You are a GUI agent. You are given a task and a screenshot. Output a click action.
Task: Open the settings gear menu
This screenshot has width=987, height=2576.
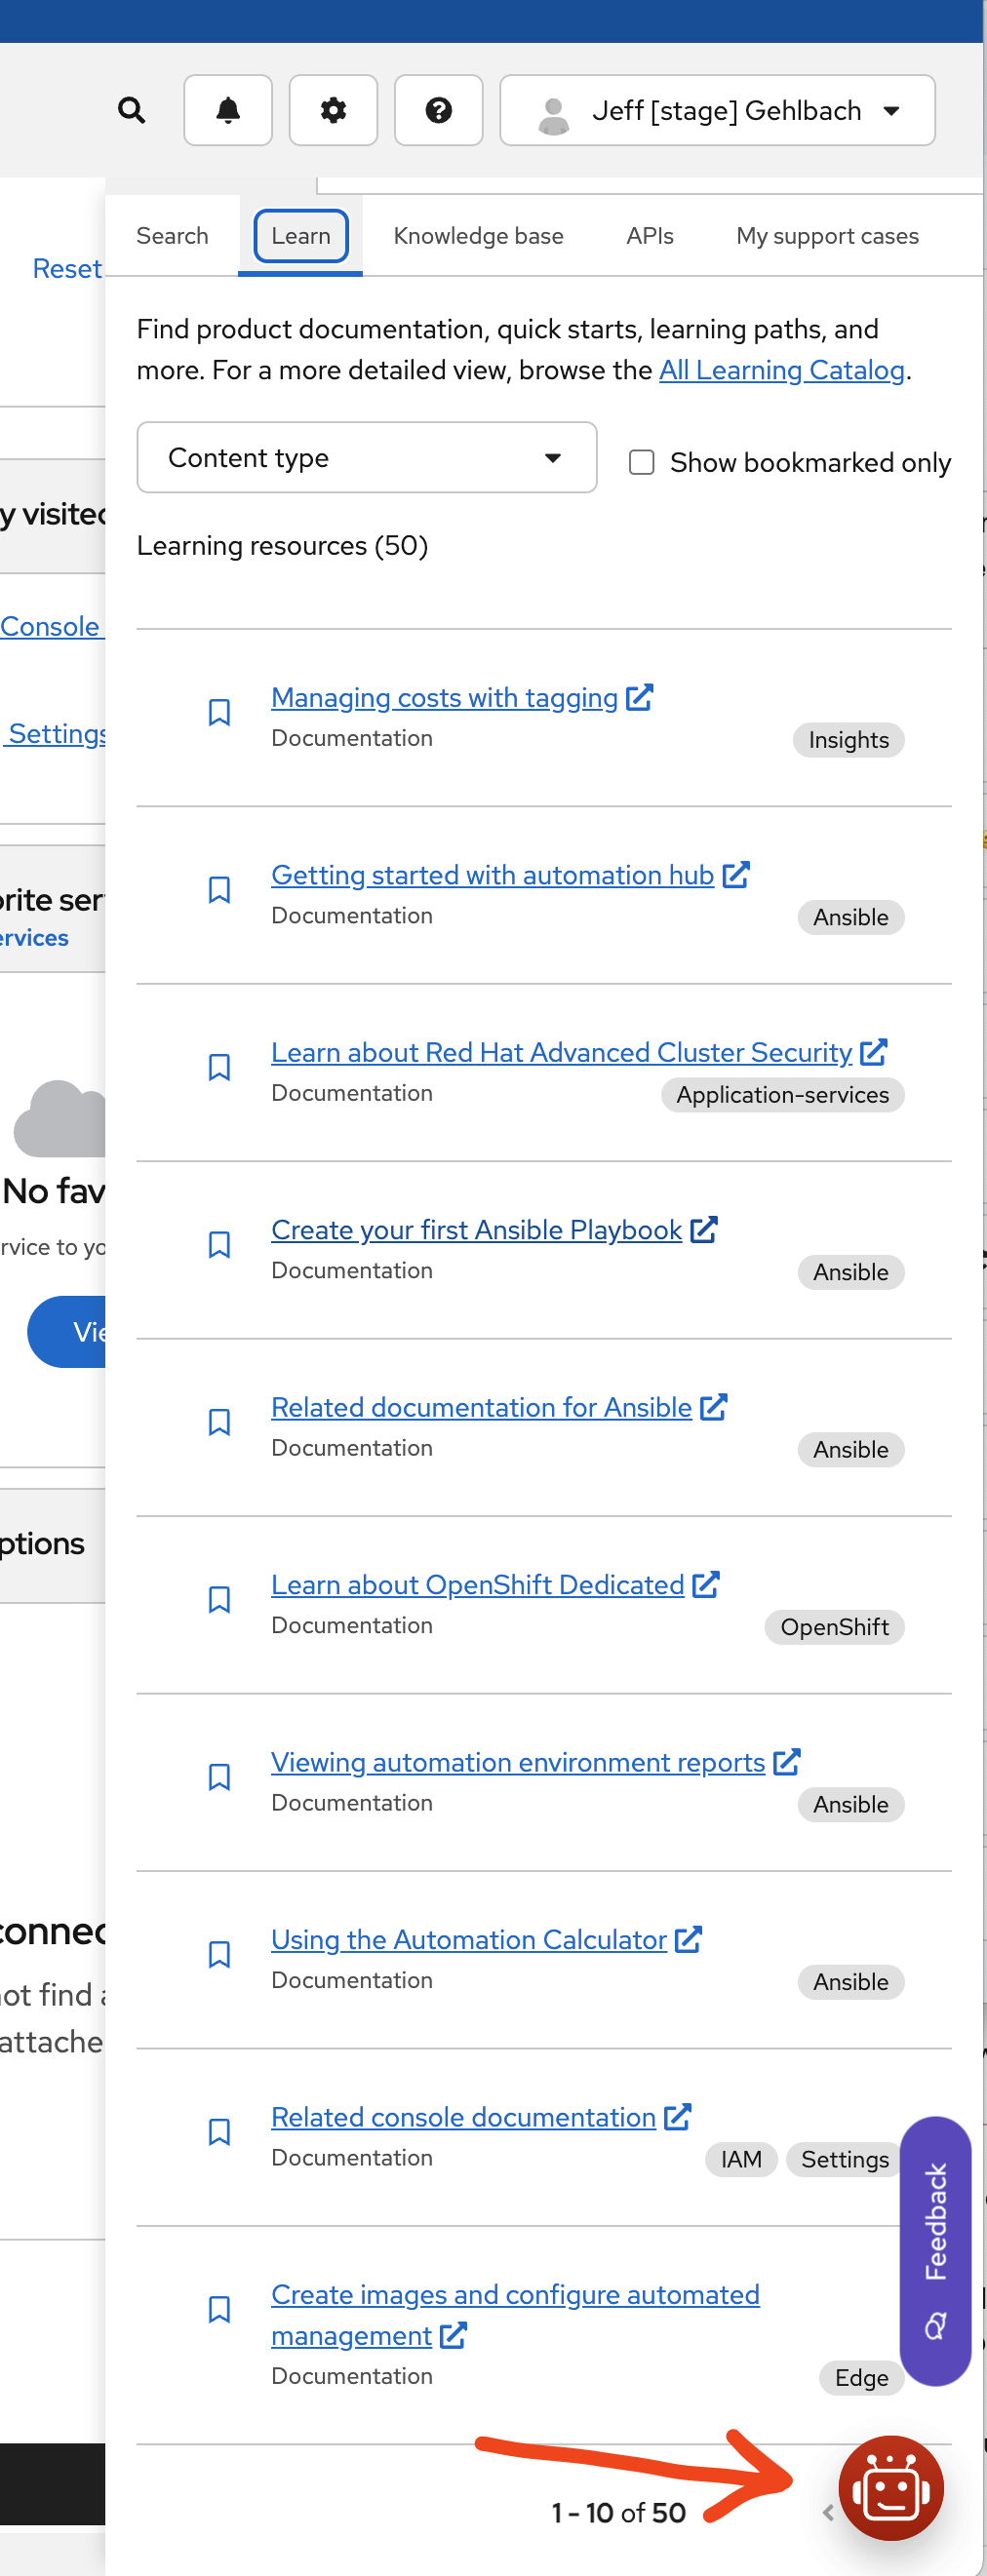[x=333, y=110]
